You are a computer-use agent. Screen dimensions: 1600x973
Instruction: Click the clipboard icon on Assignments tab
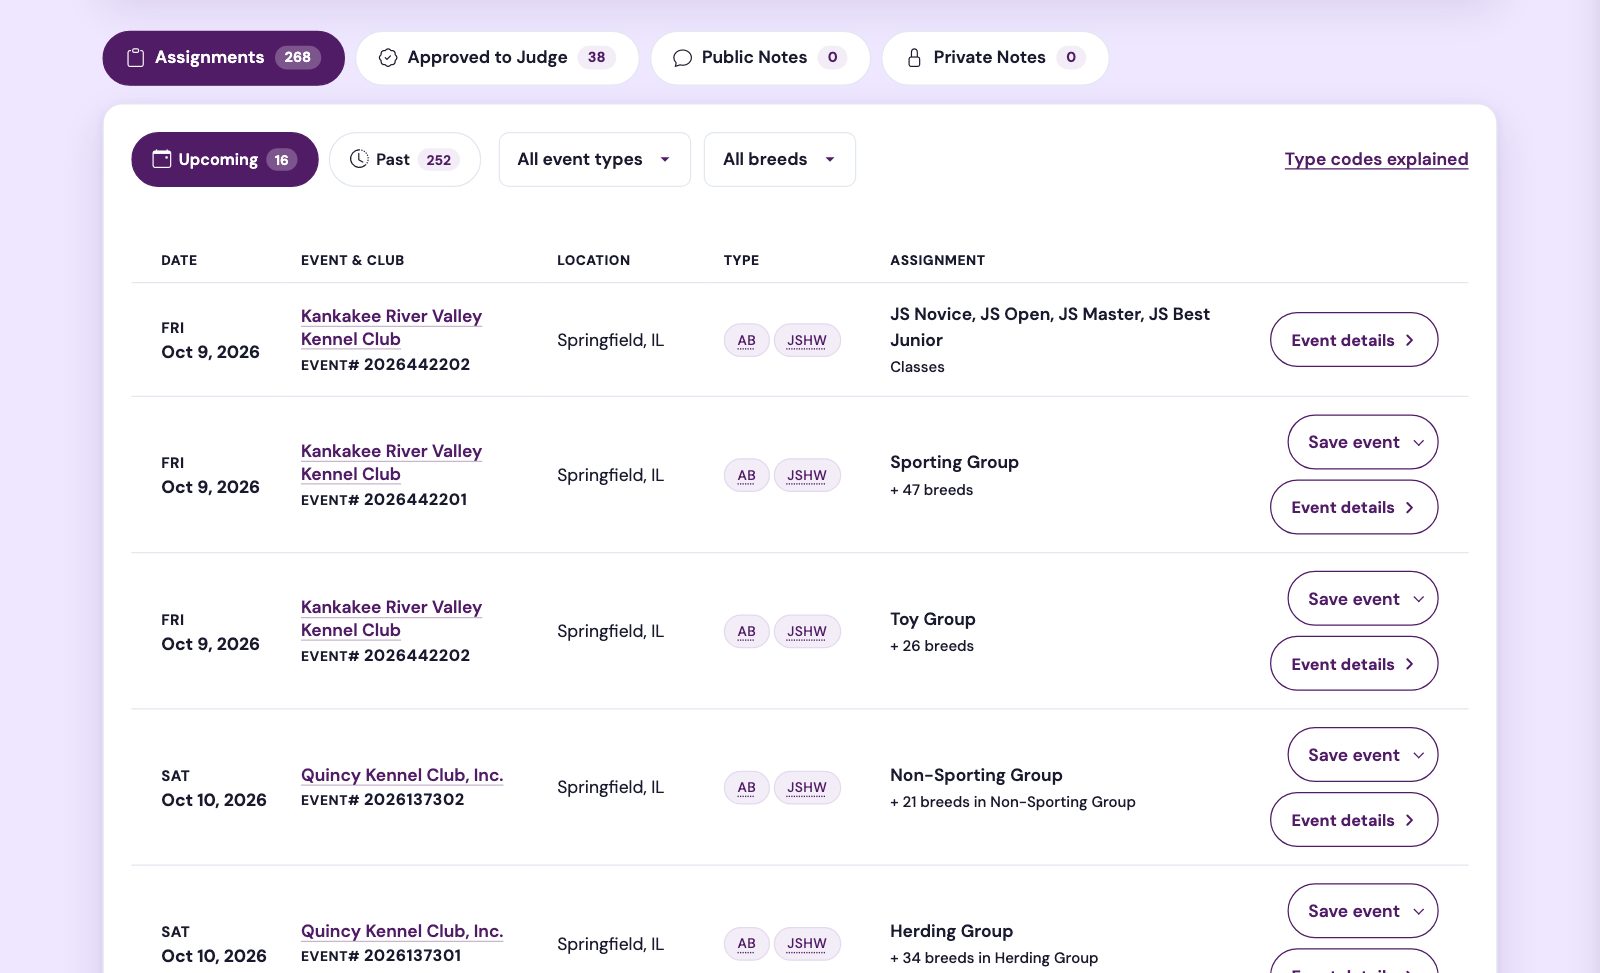pyautogui.click(x=135, y=58)
